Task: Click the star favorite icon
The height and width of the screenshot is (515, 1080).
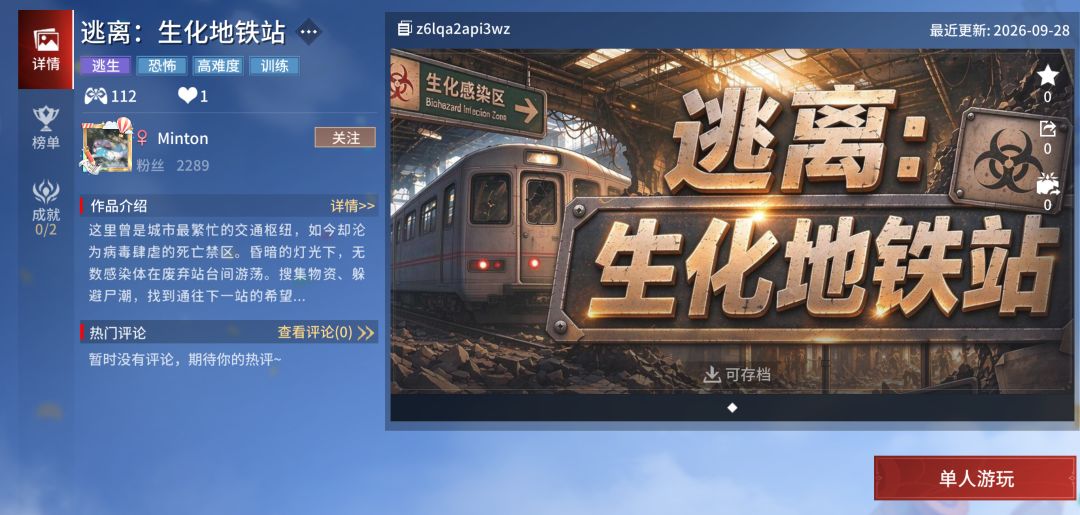Action: [1048, 75]
